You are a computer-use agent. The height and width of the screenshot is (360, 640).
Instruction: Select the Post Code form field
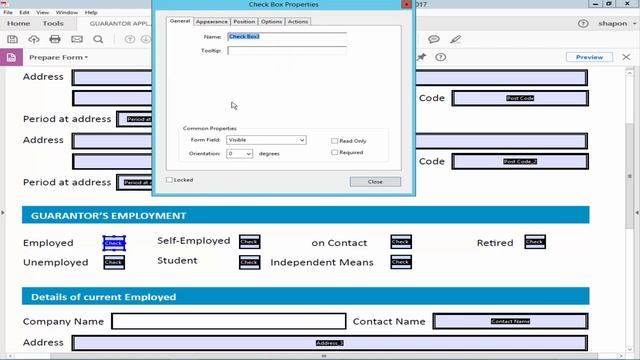click(x=520, y=98)
